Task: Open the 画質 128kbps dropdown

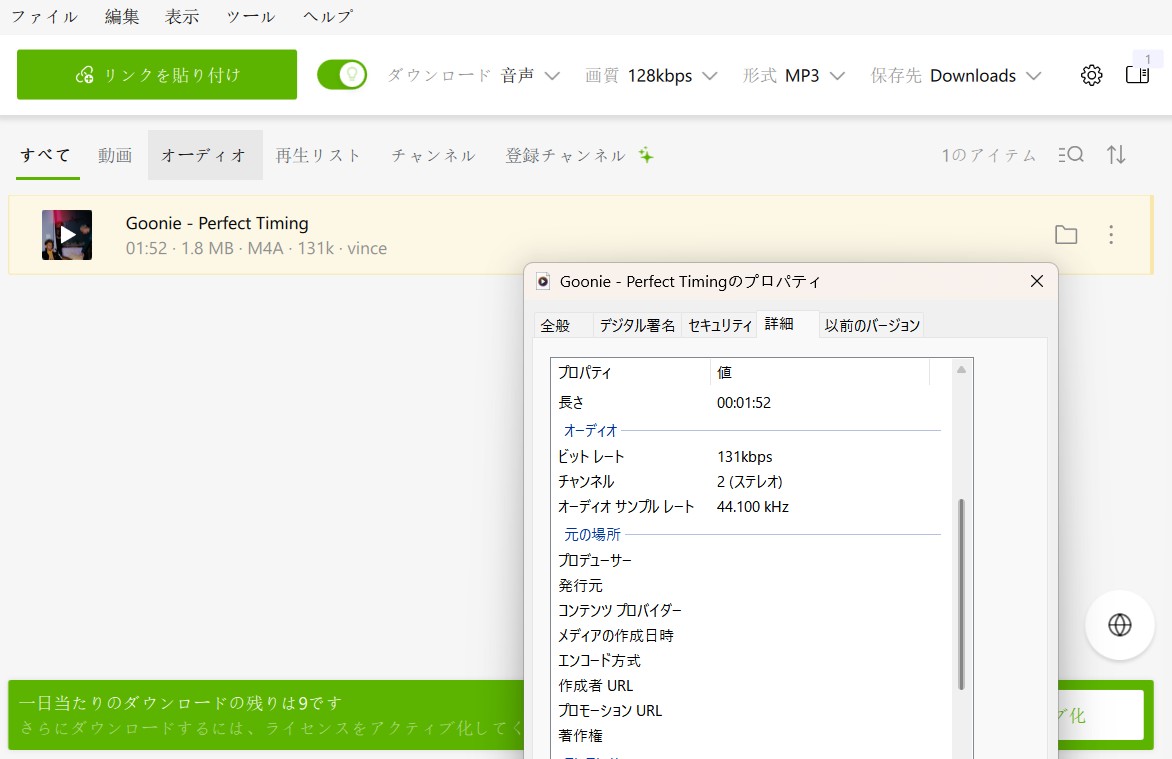Action: [650, 76]
